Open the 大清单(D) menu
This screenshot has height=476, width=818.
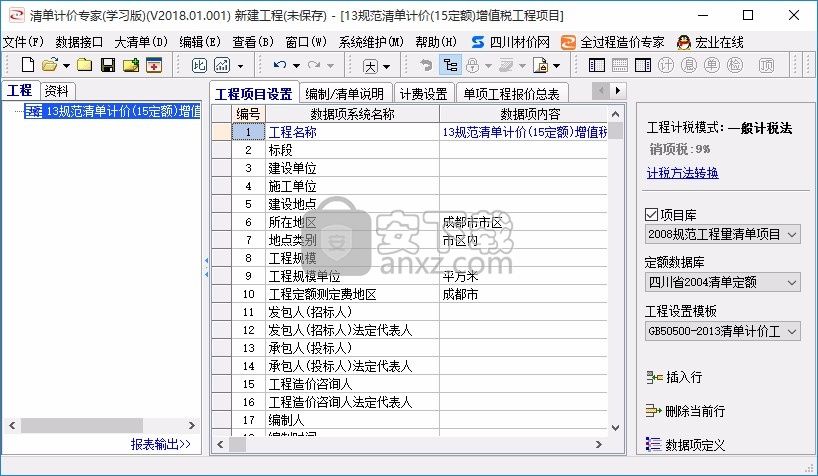click(141, 42)
